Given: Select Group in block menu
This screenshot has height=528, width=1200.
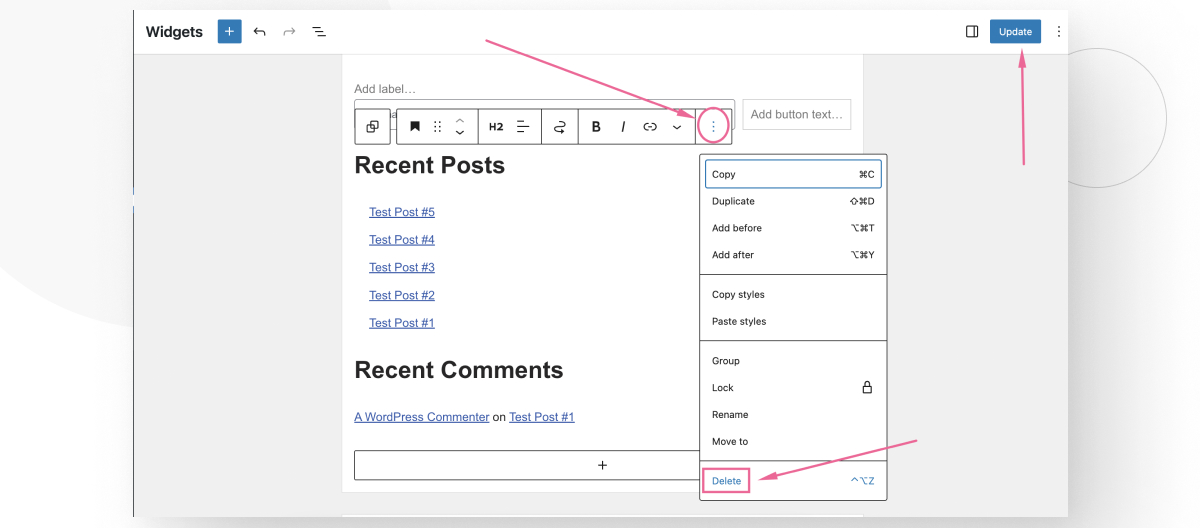Looking at the screenshot, I should (x=793, y=361).
